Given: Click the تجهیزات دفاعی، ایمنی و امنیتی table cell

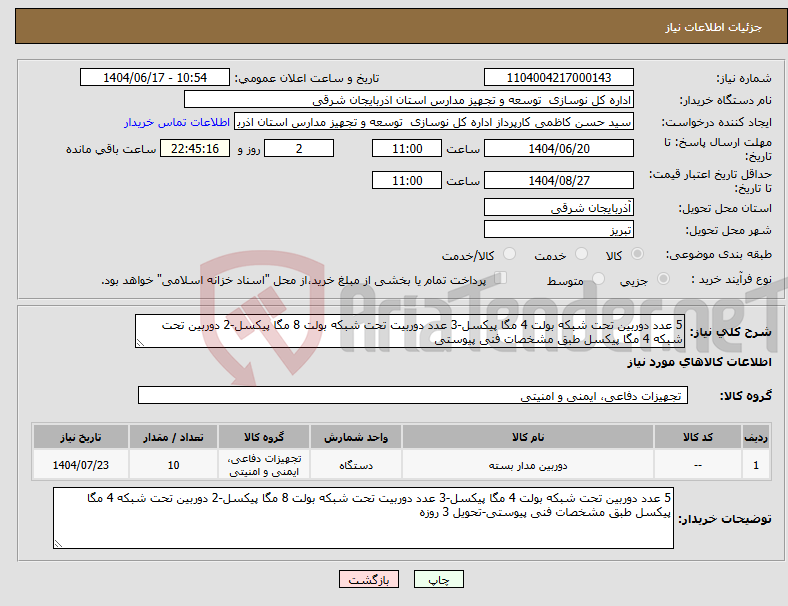Looking at the screenshot, I should point(264,465).
